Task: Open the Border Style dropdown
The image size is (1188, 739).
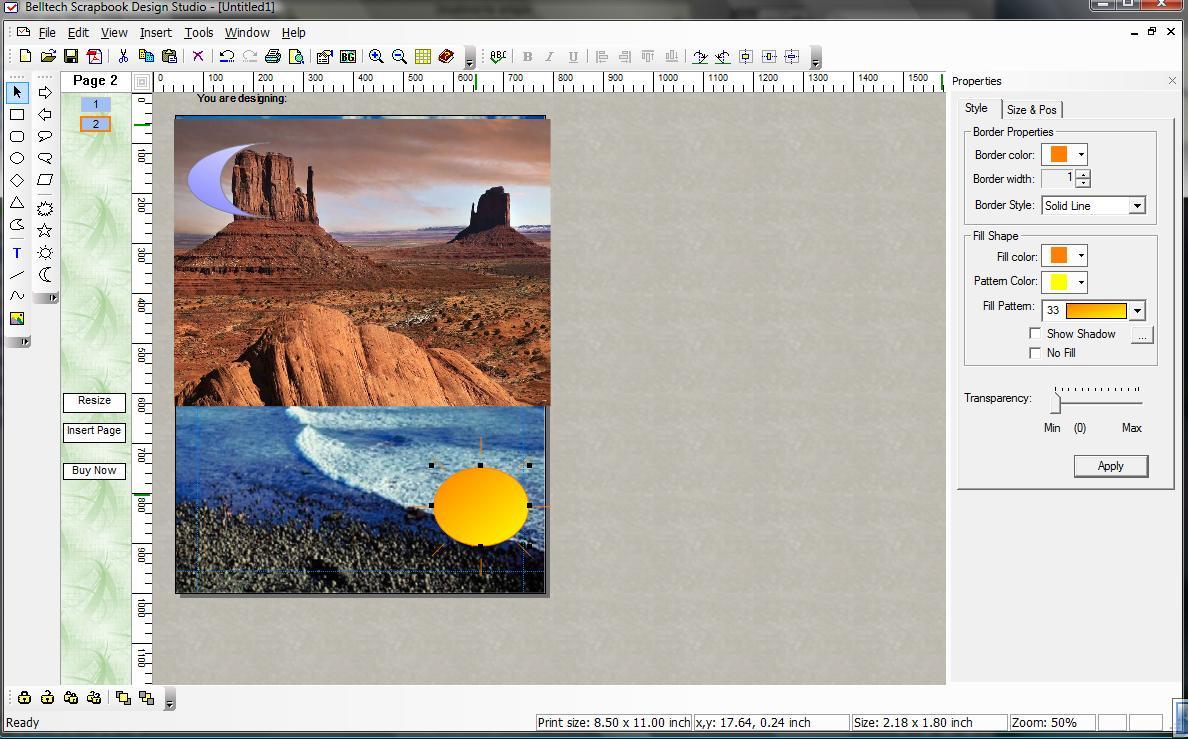Action: click(1137, 205)
